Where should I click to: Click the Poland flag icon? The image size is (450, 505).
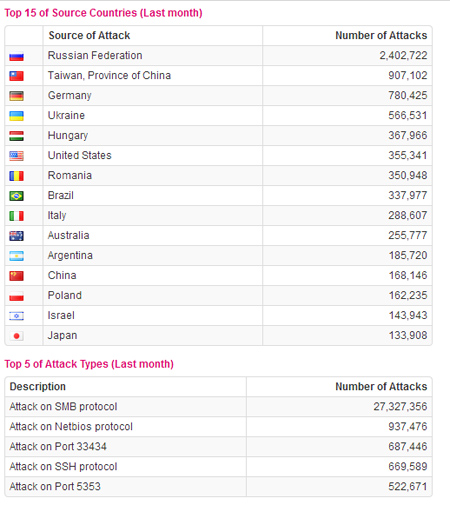click(16, 296)
